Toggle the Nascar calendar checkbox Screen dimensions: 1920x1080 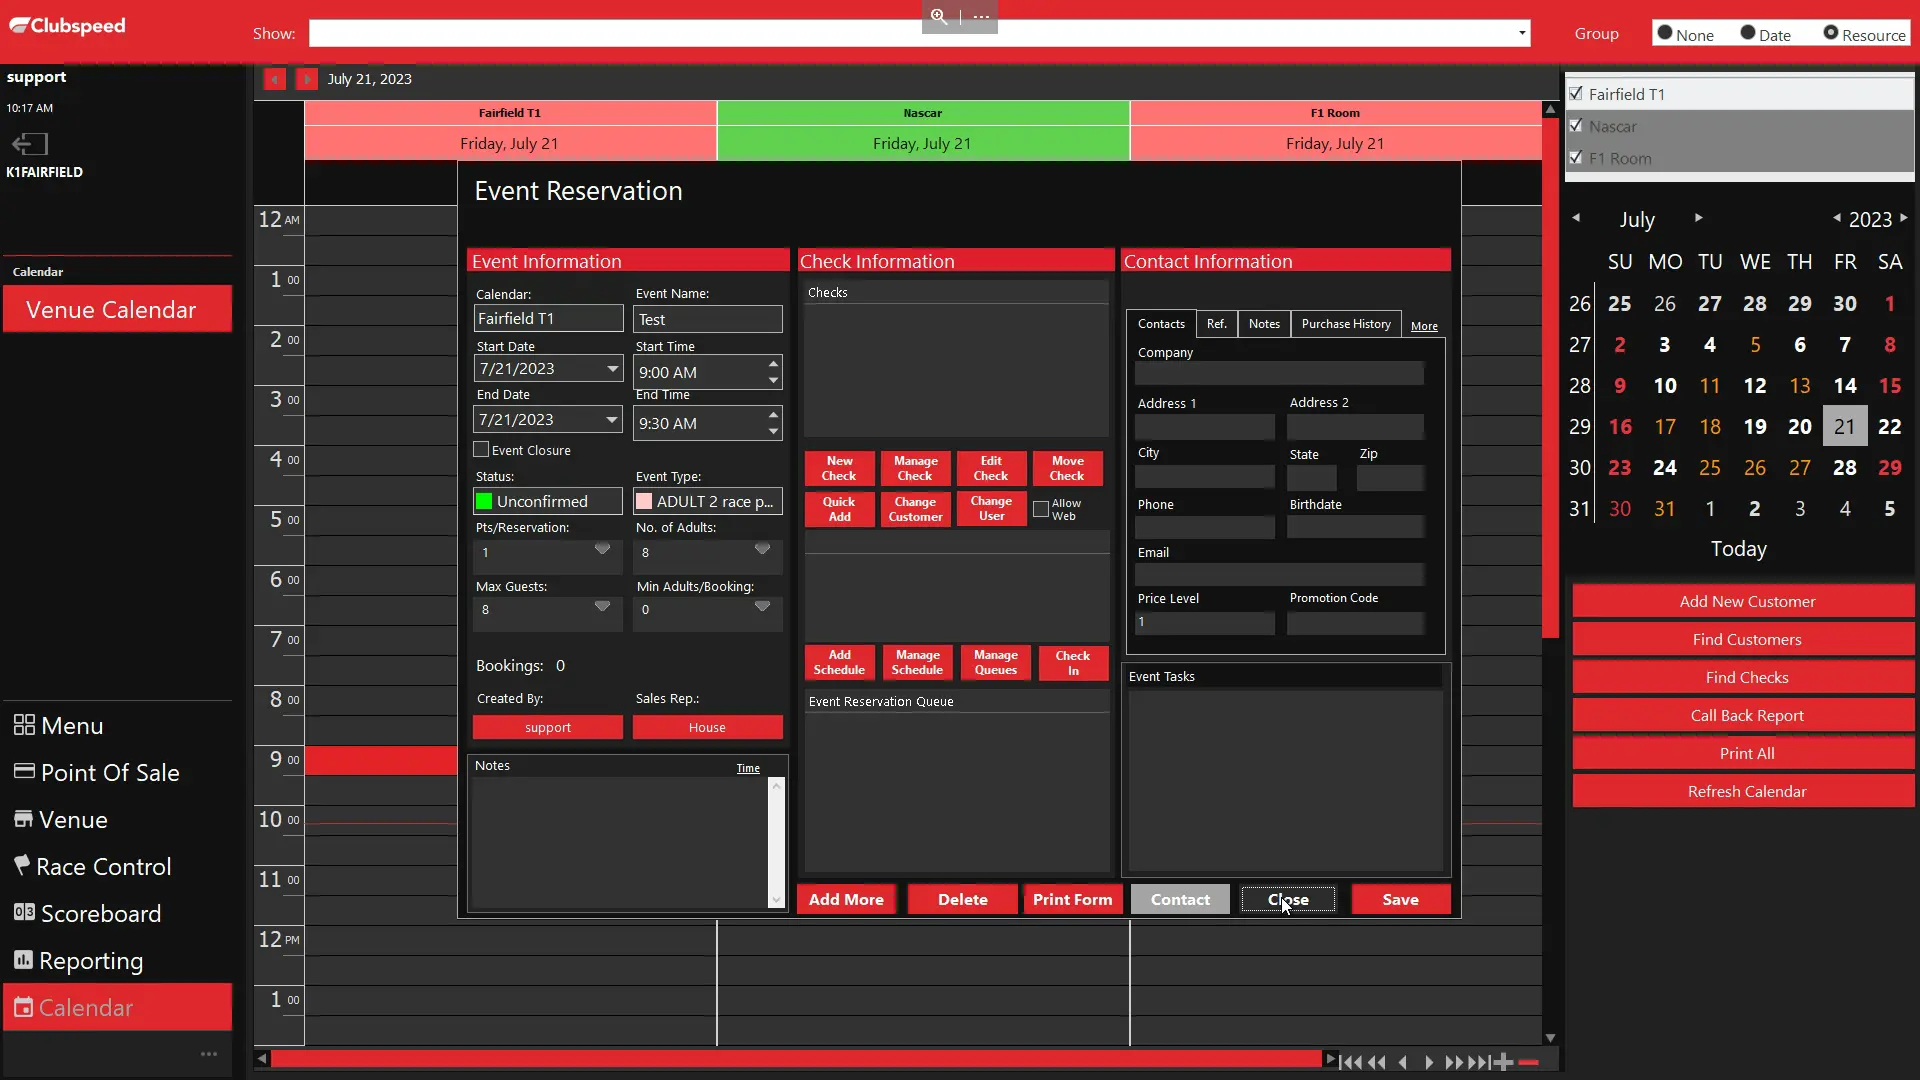[x=1577, y=126]
